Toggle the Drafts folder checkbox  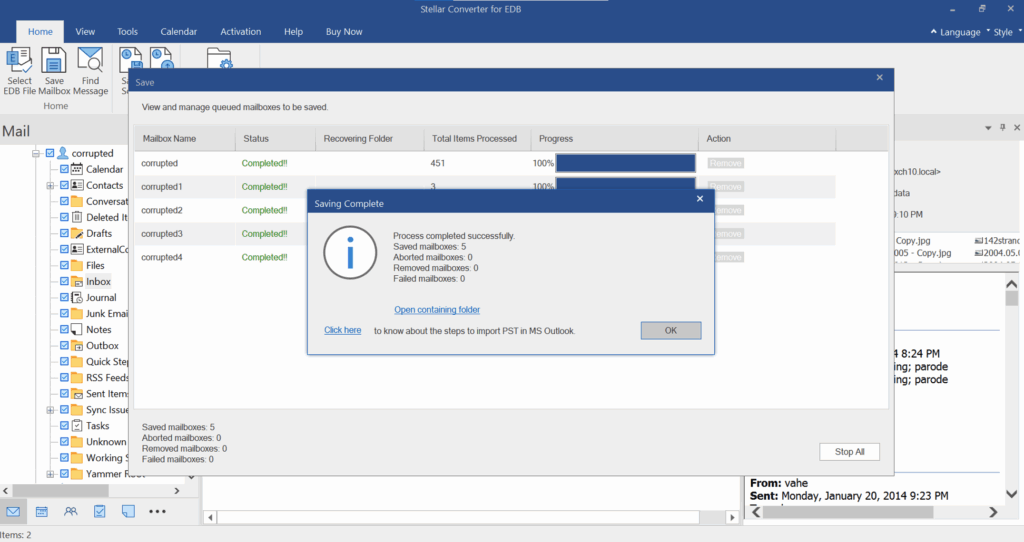[x=64, y=233]
